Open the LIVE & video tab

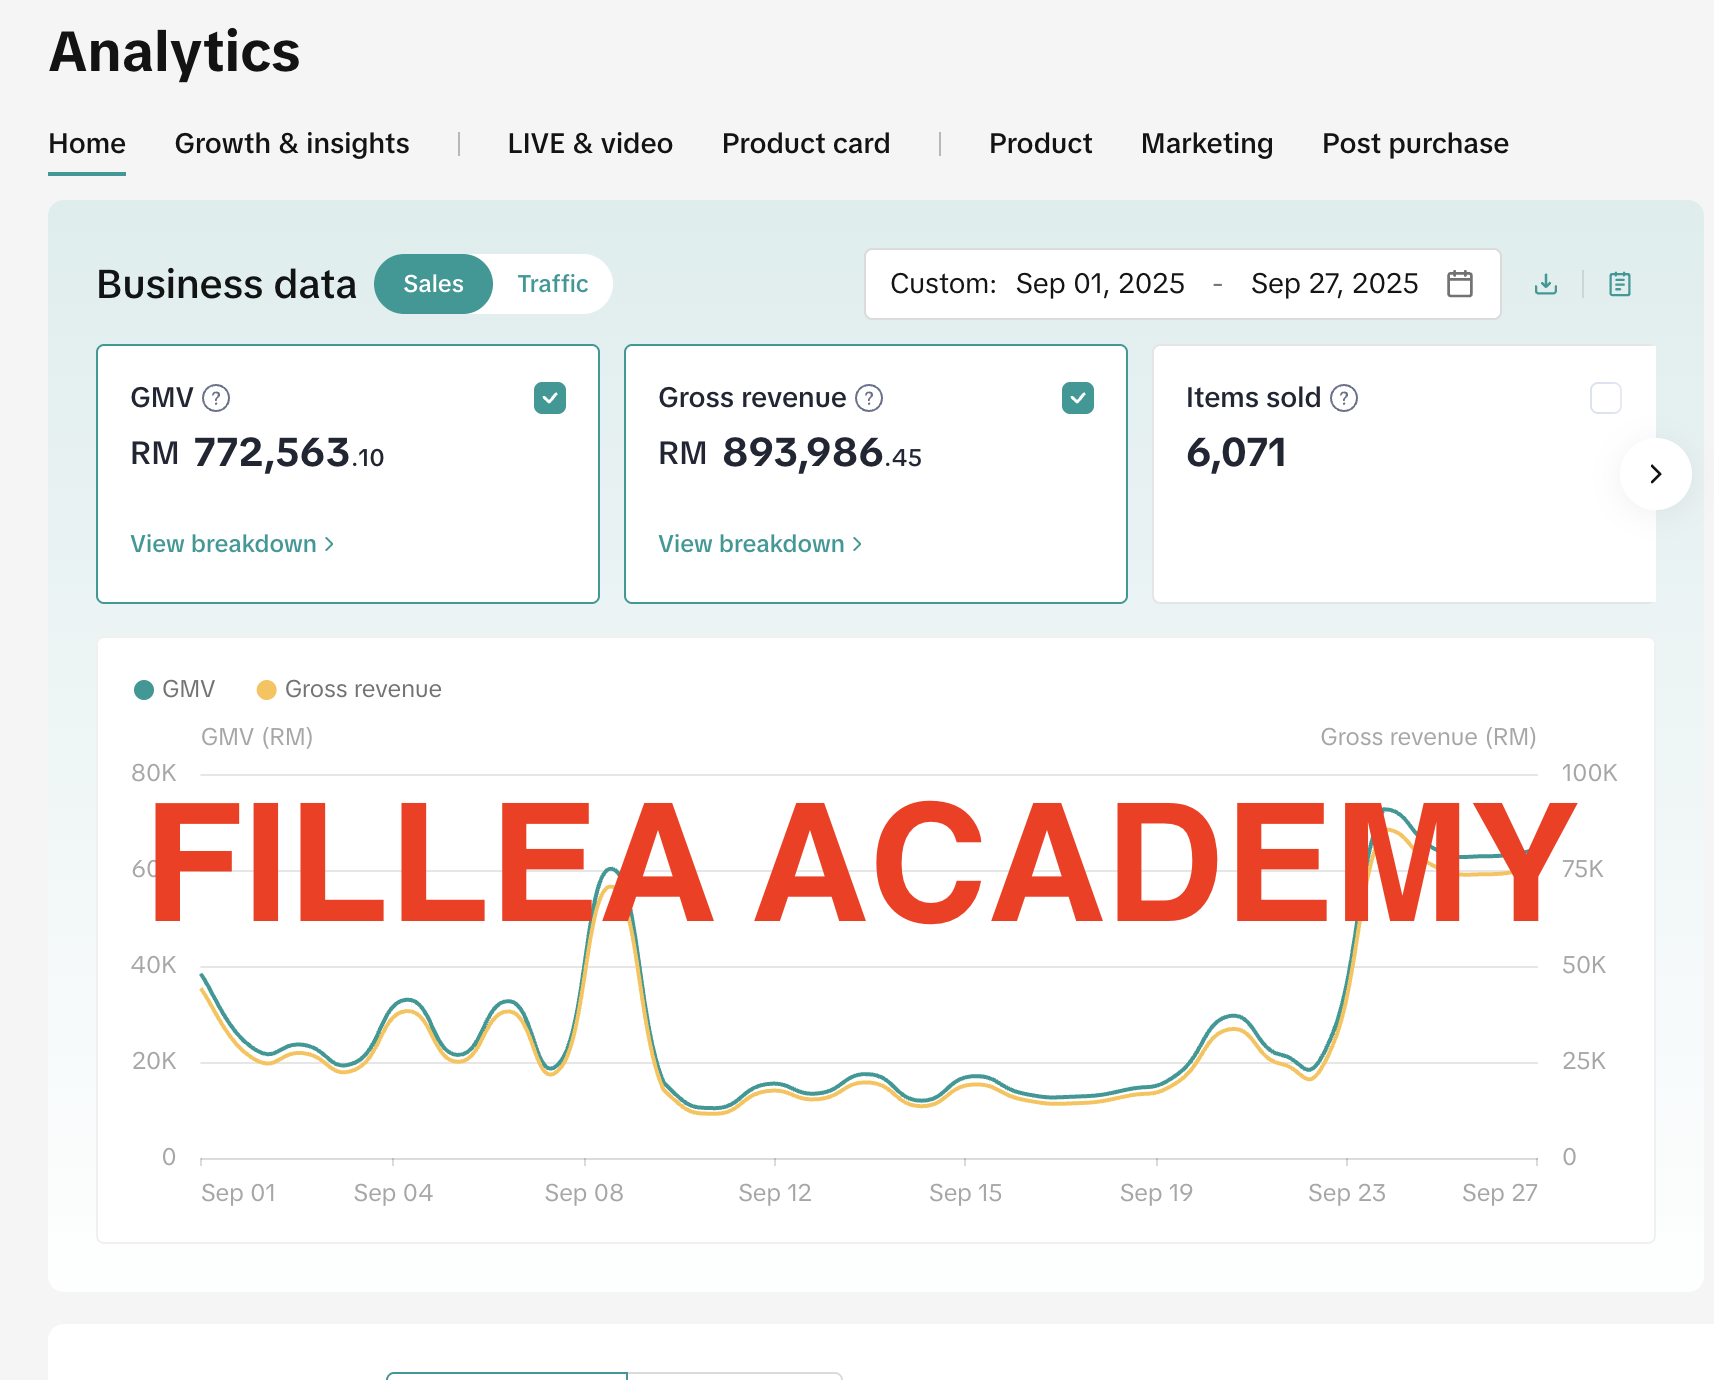pyautogui.click(x=590, y=144)
